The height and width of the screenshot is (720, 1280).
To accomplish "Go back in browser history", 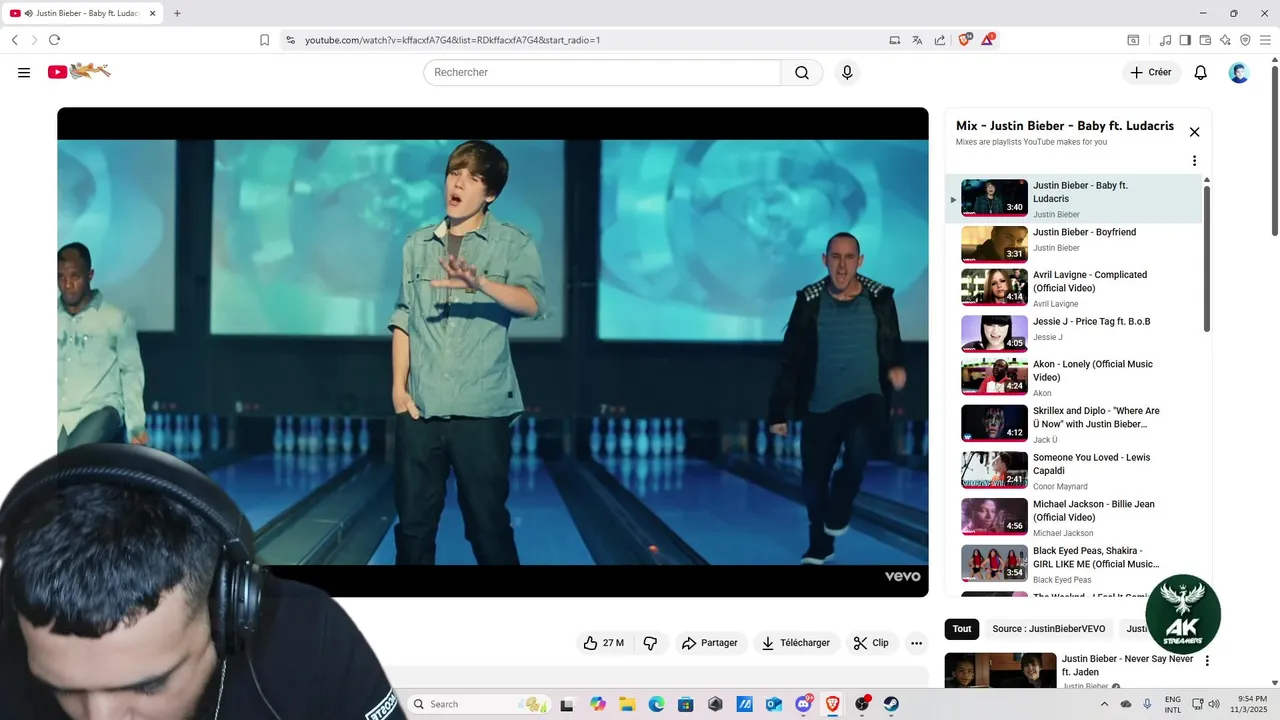I will (14, 40).
